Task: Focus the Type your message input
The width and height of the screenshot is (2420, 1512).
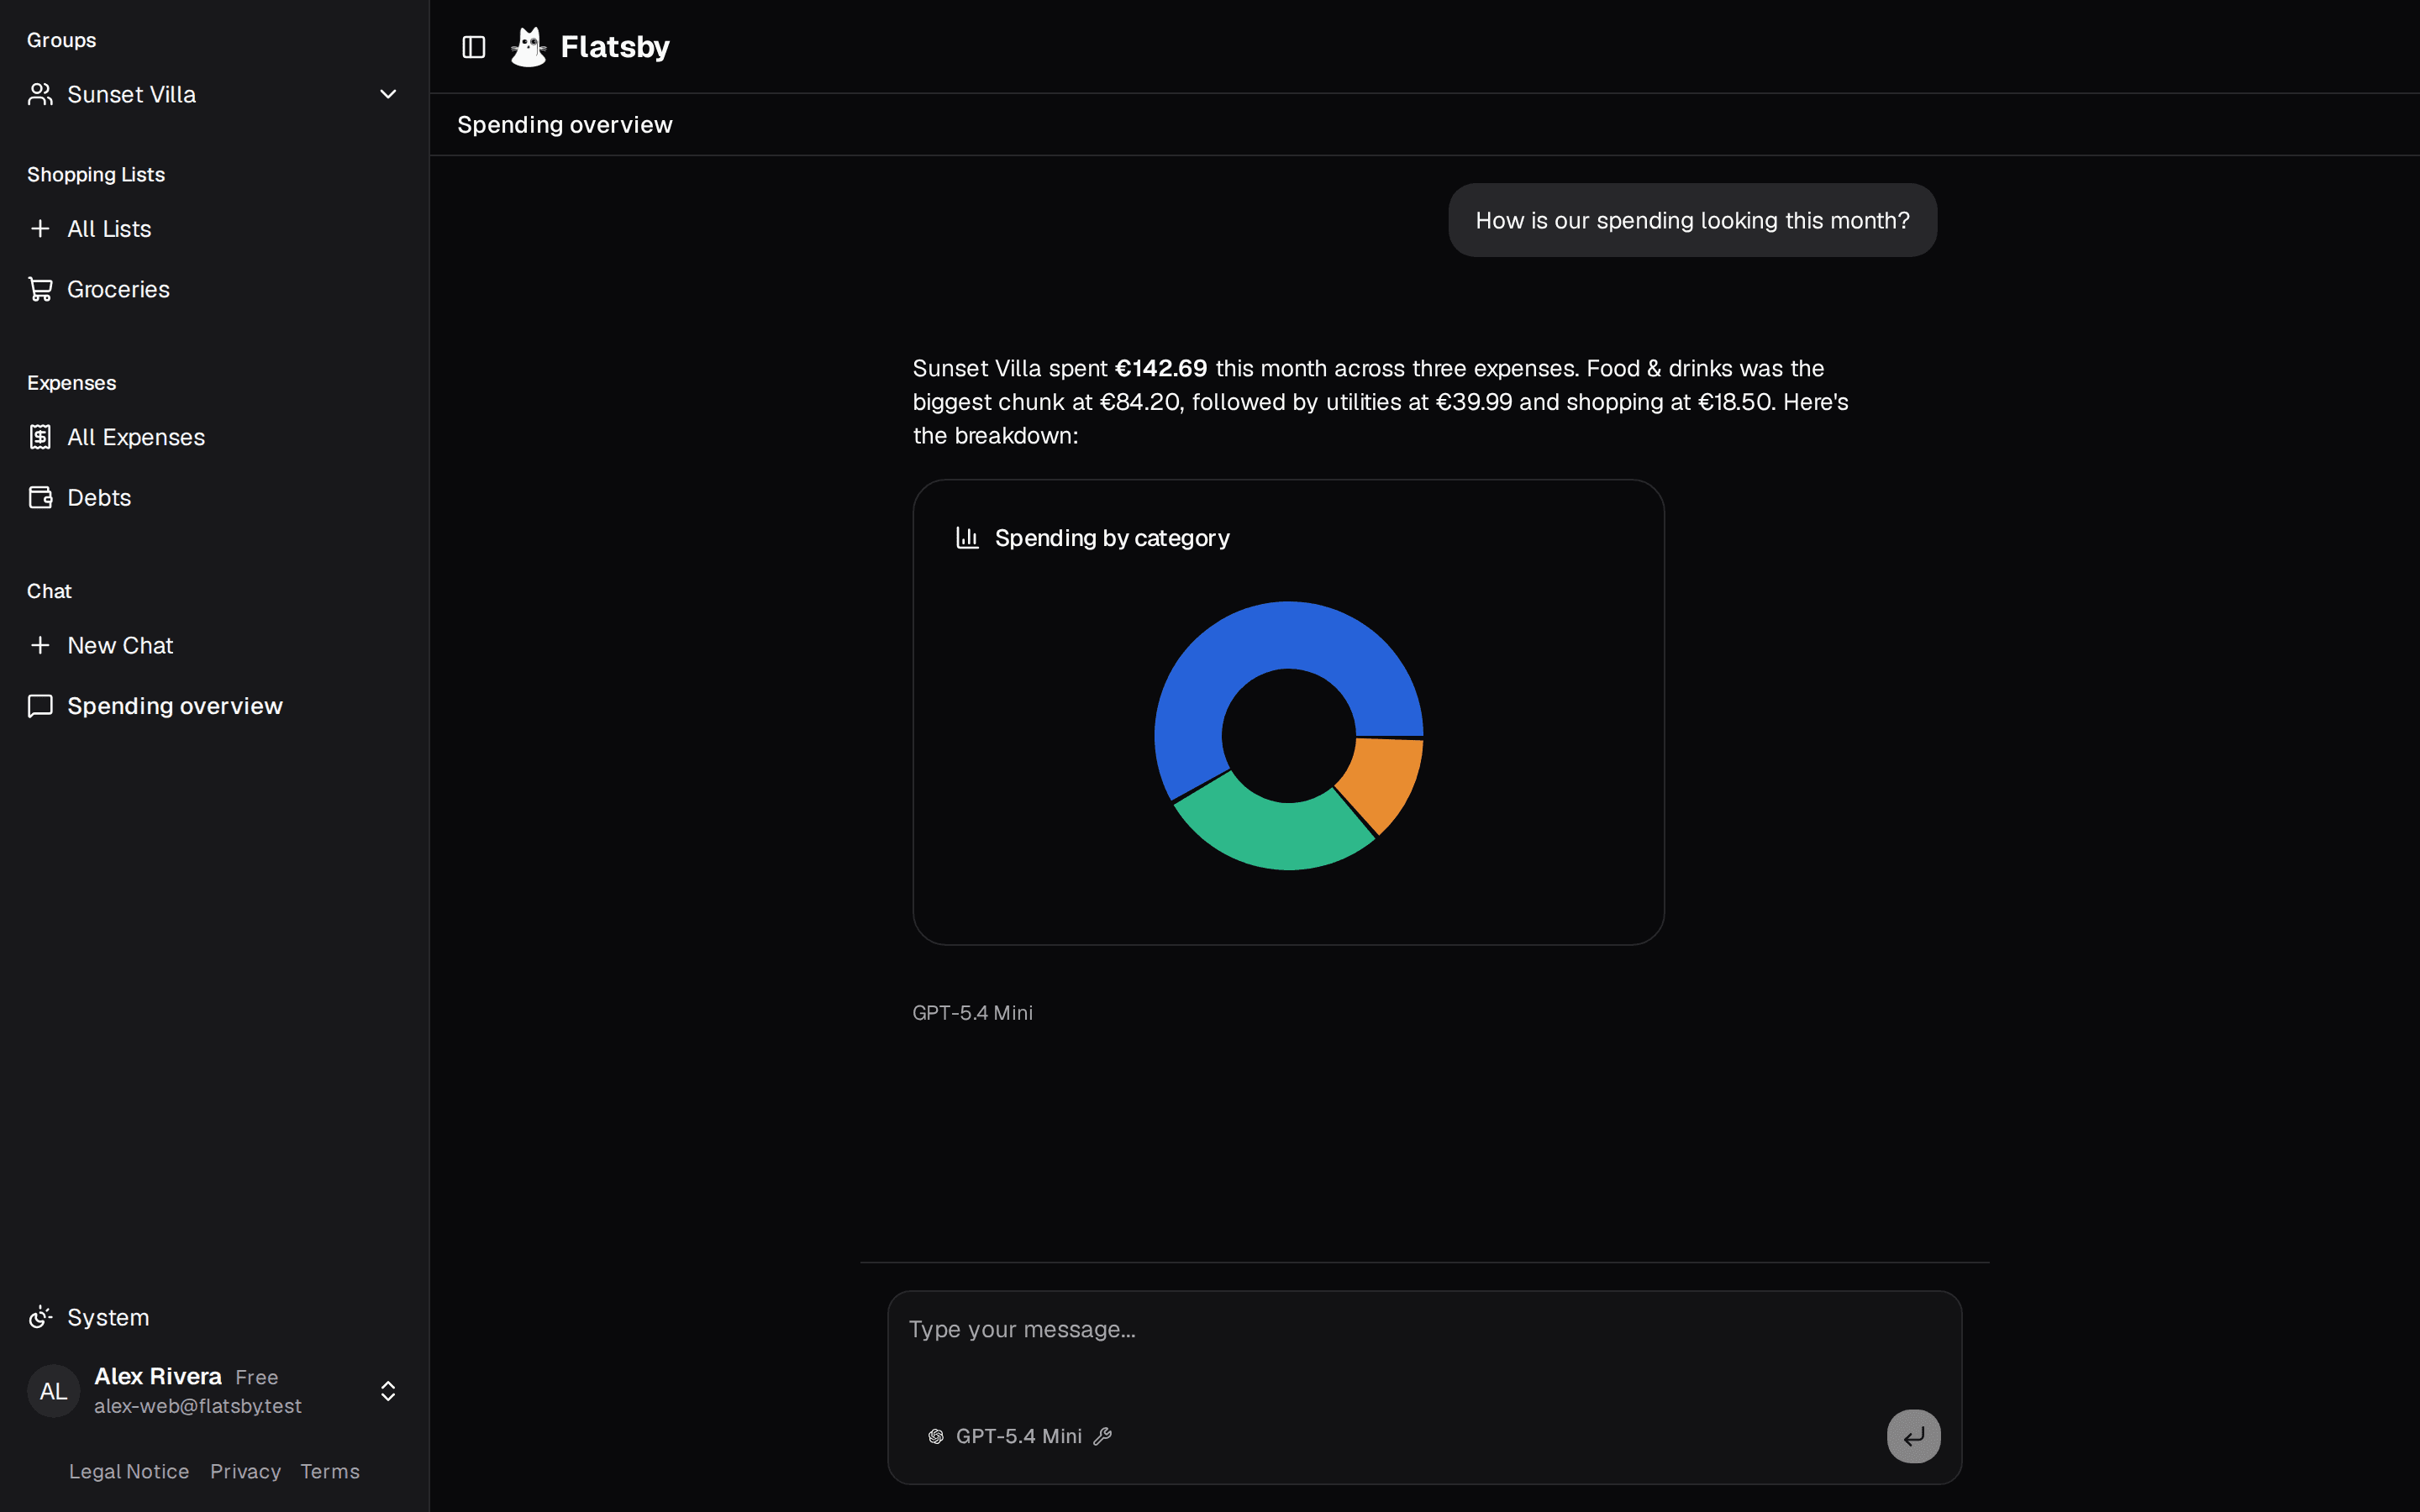Action: click(1424, 1347)
